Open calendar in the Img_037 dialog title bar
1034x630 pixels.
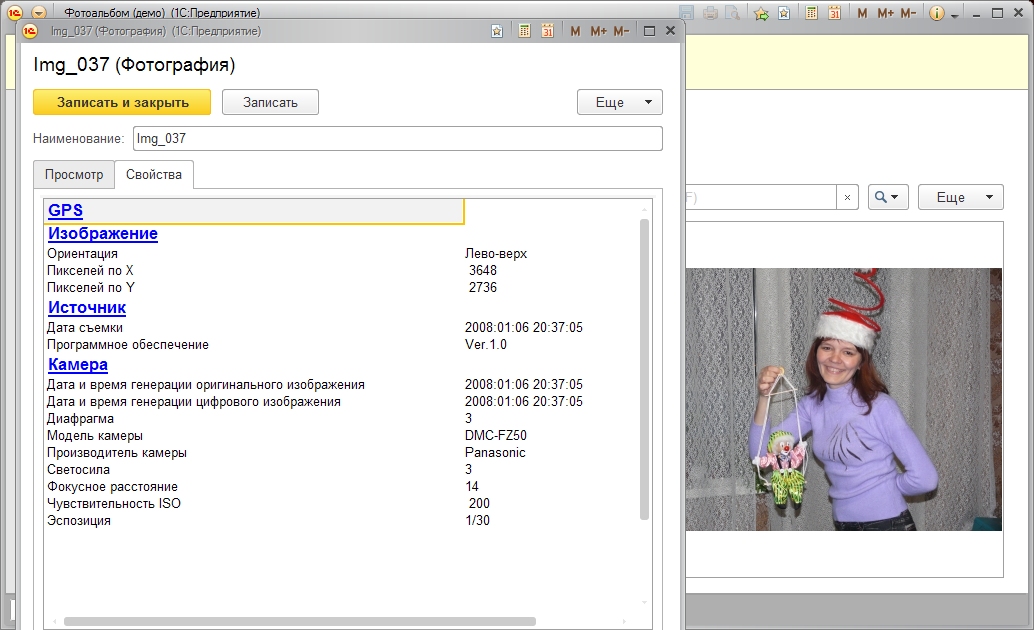pyautogui.click(x=548, y=31)
